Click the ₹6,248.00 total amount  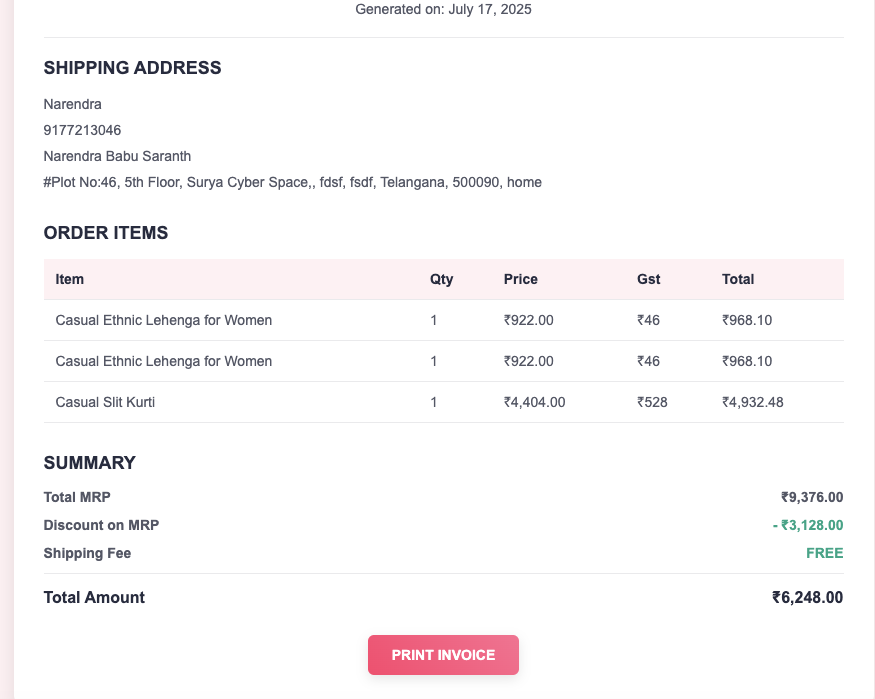pyautogui.click(x=807, y=597)
